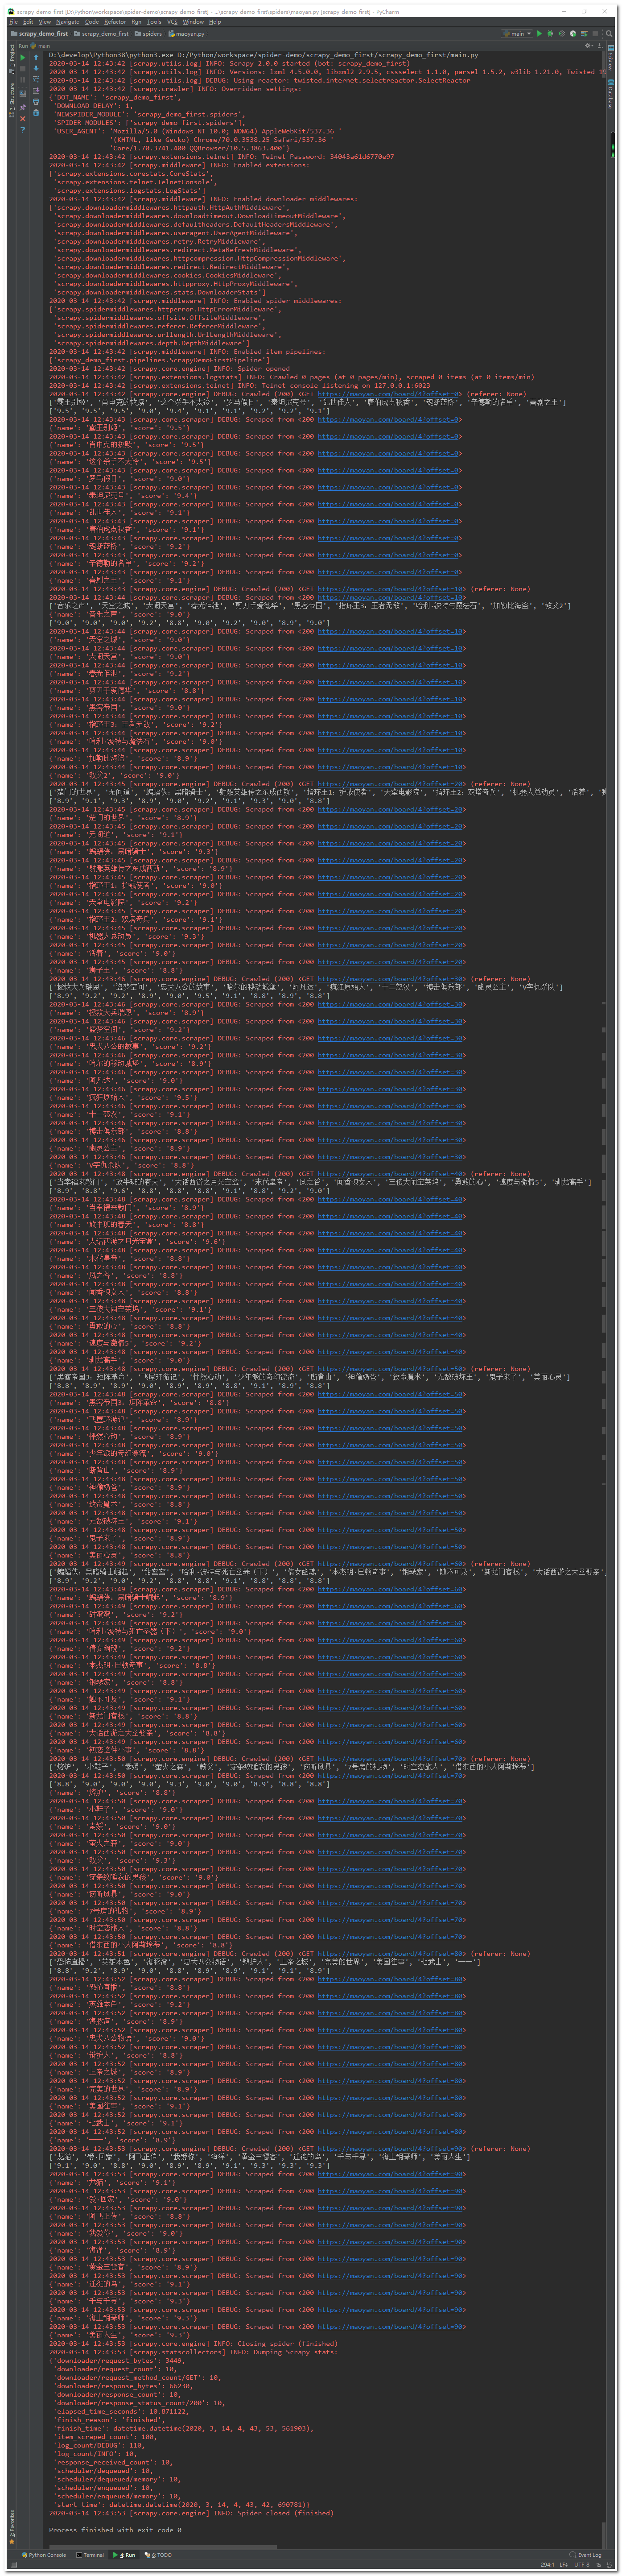Viewport: 622px width, 2576px height.
Task: Open the File menu
Action: coord(13,21)
